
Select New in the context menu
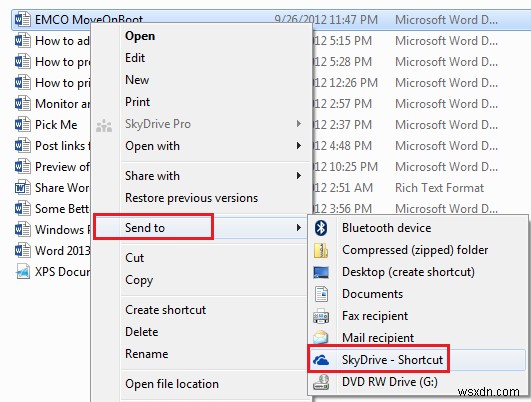(x=137, y=80)
